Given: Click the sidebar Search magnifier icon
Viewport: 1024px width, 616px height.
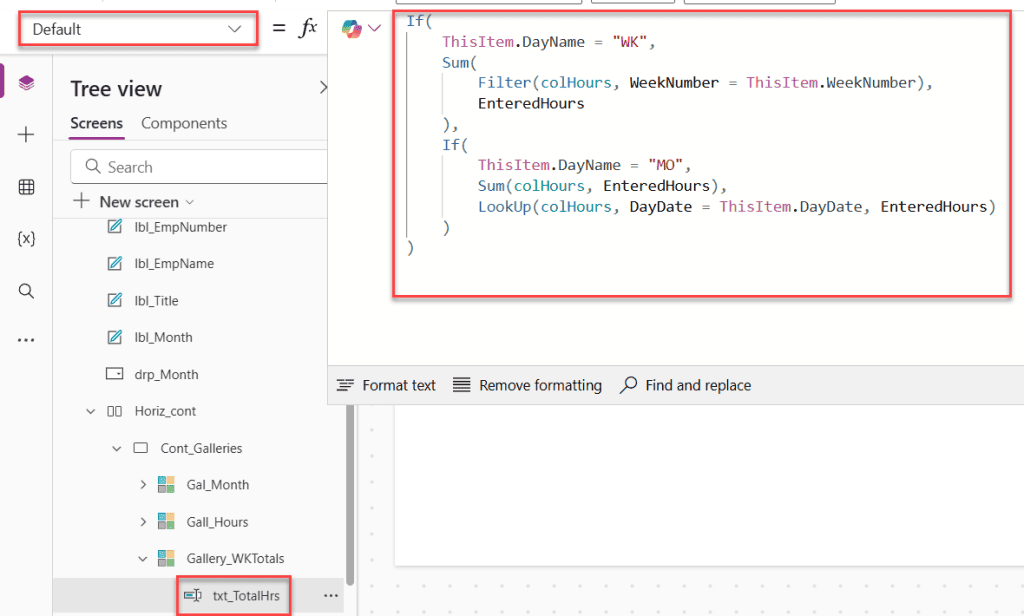Looking at the screenshot, I should tap(26, 291).
